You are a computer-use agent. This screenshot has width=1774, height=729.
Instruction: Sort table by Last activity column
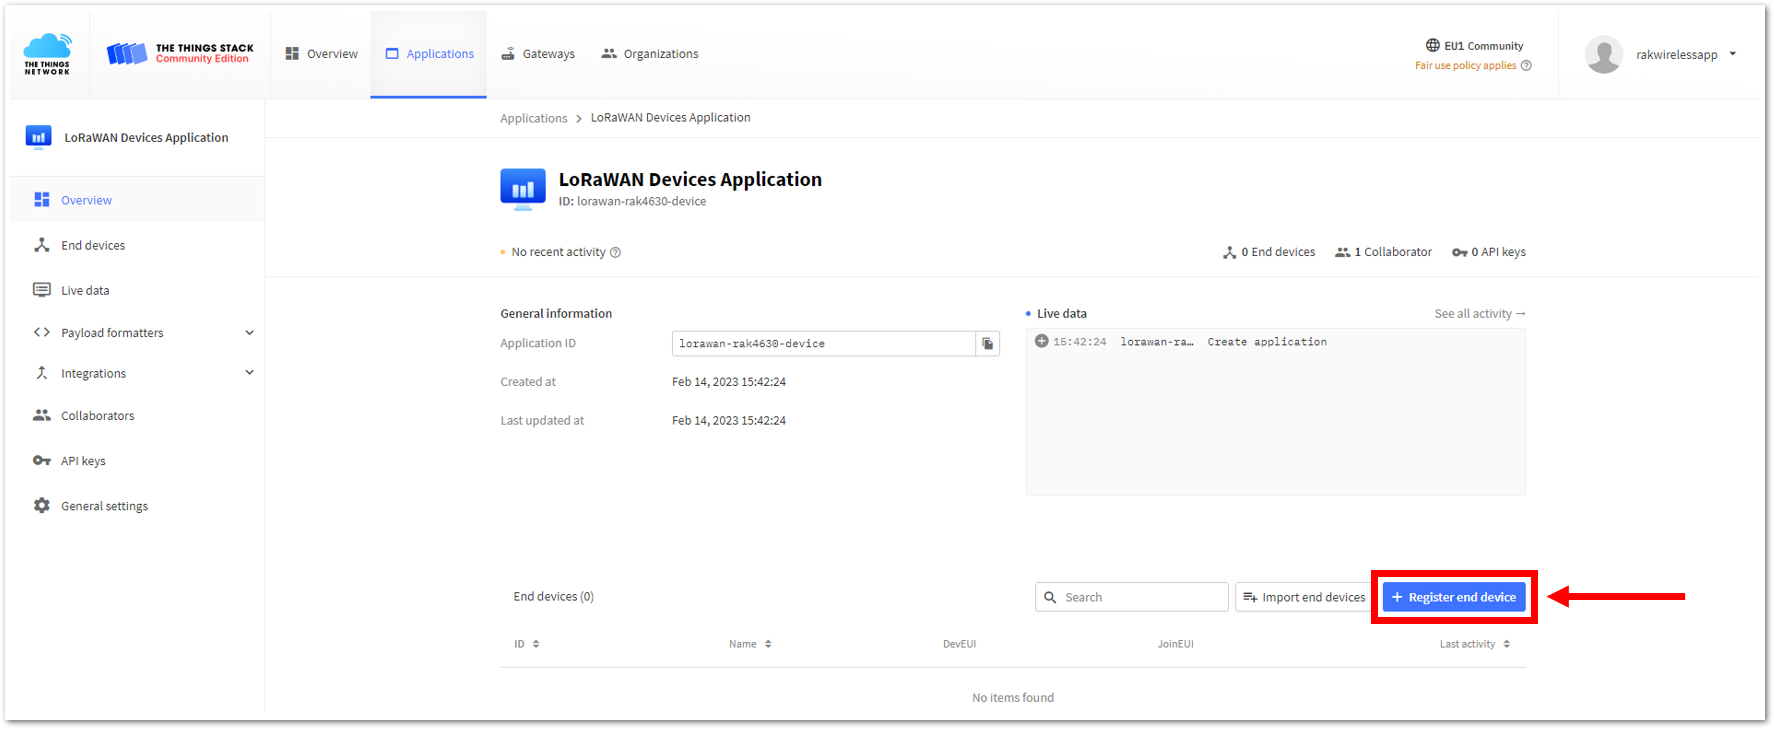point(1475,644)
